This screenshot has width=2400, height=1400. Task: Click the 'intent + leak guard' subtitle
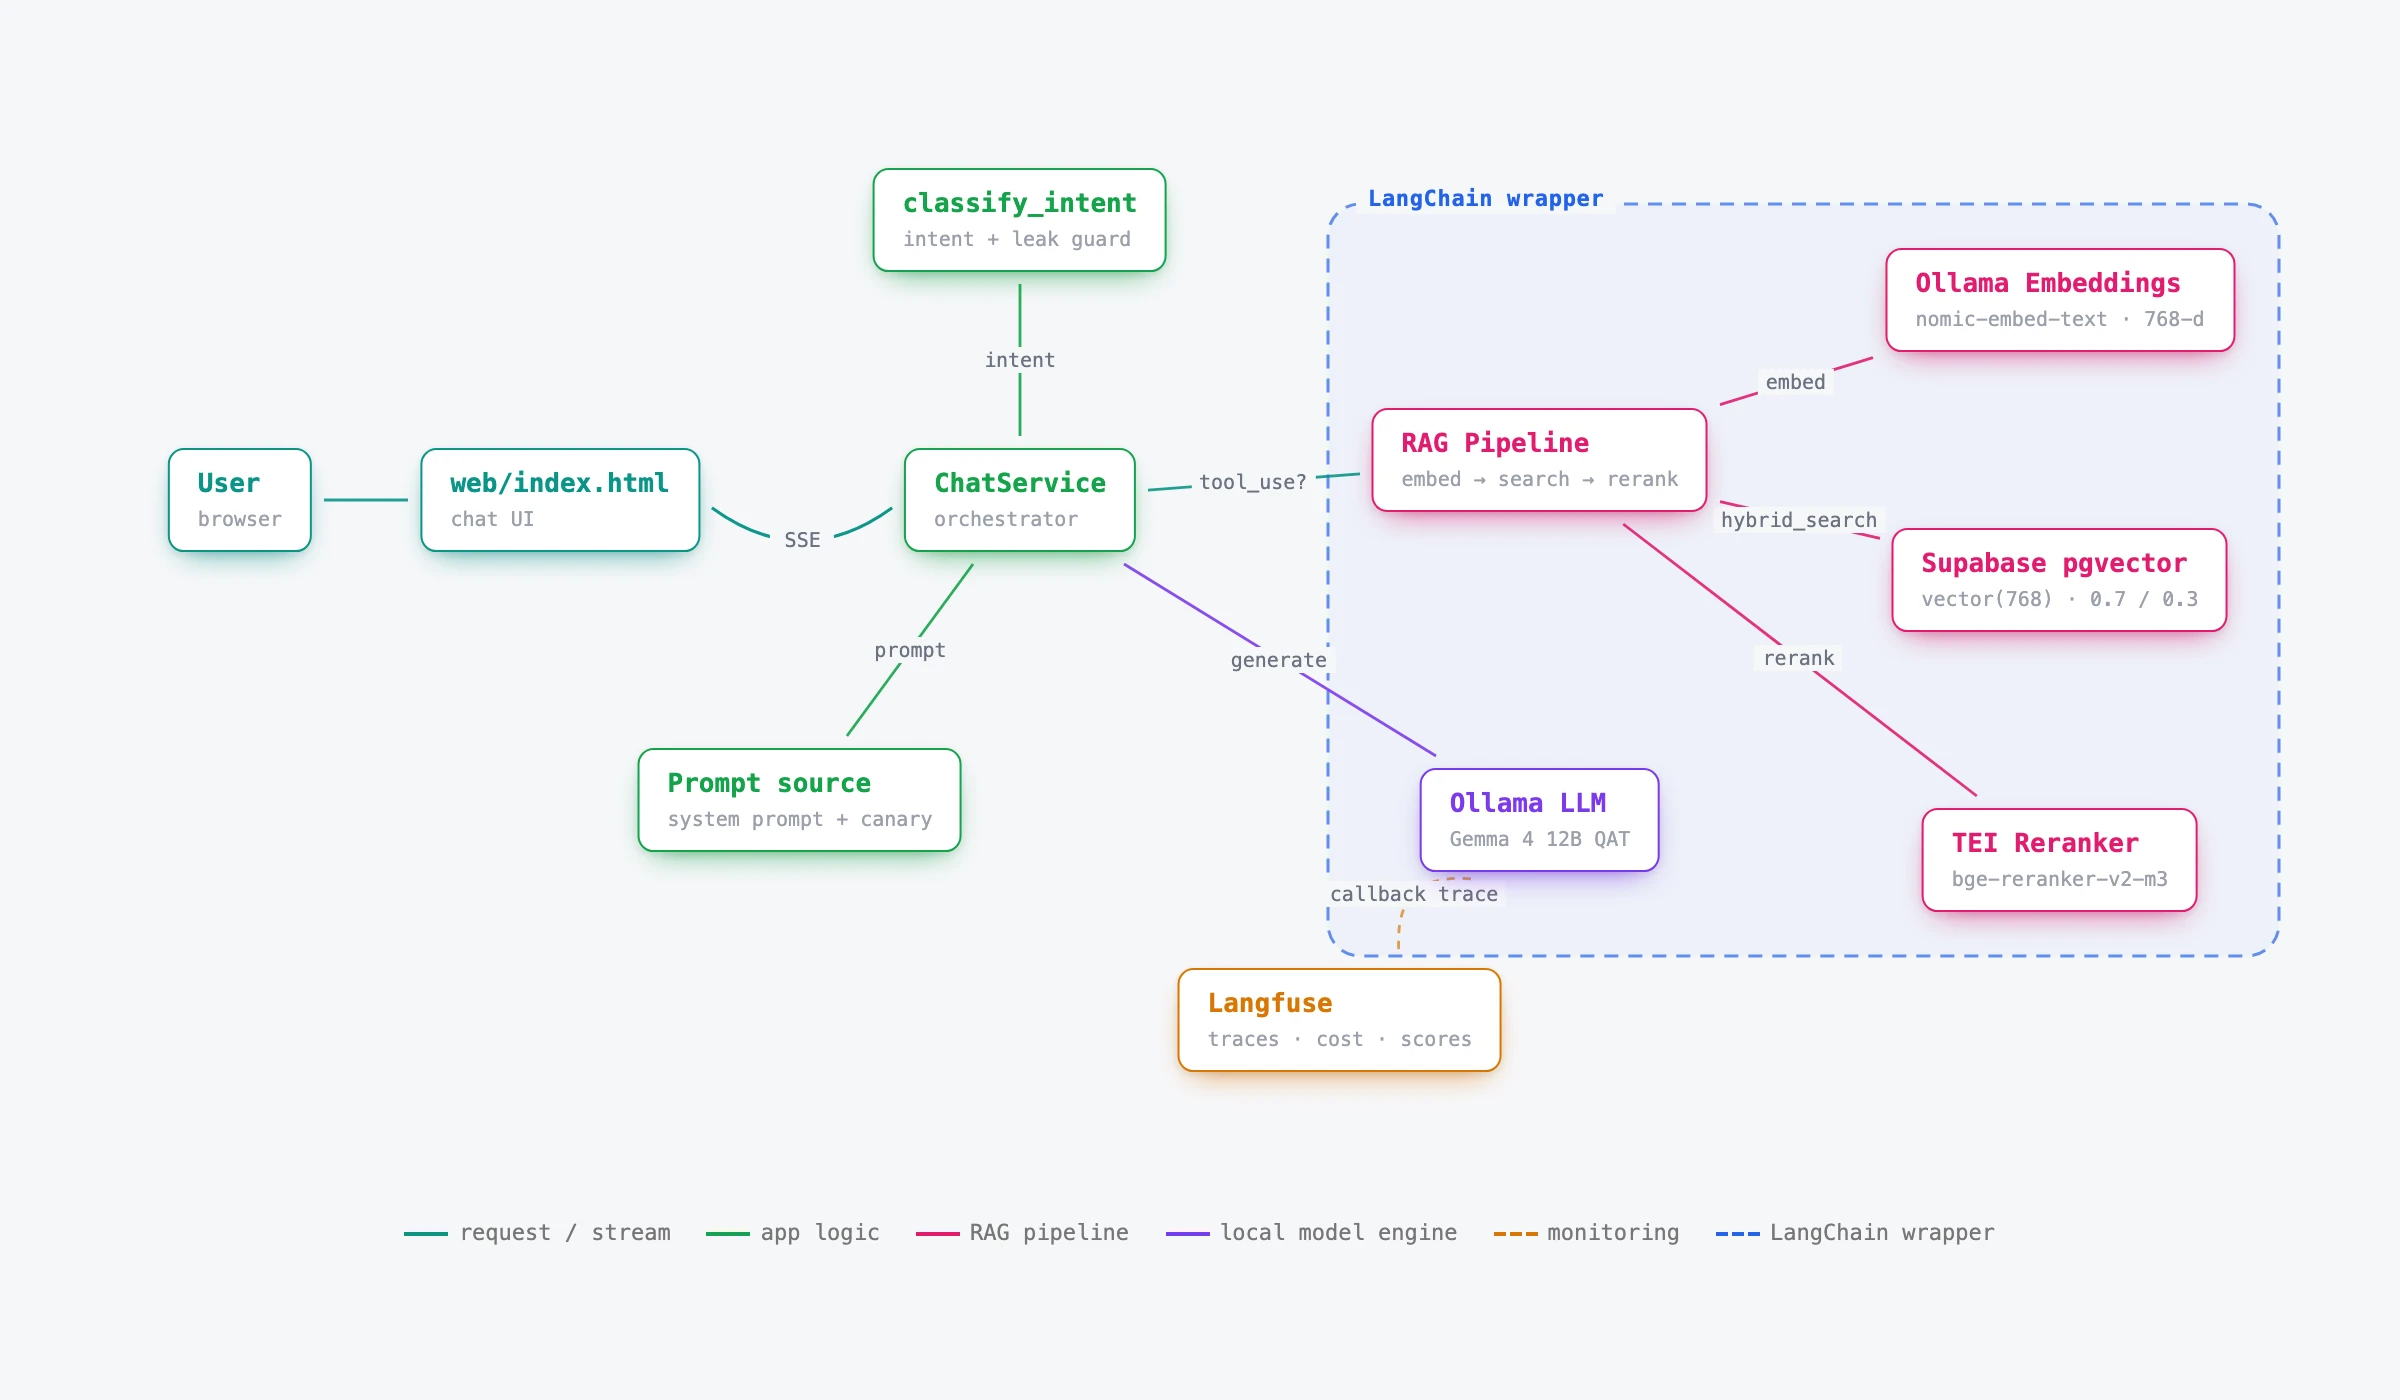click(1016, 239)
